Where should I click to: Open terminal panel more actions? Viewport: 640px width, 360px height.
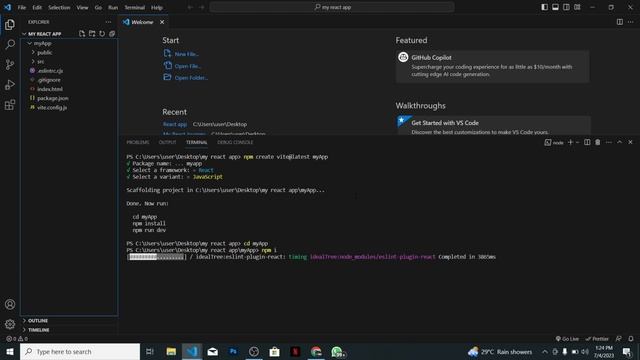(609, 142)
